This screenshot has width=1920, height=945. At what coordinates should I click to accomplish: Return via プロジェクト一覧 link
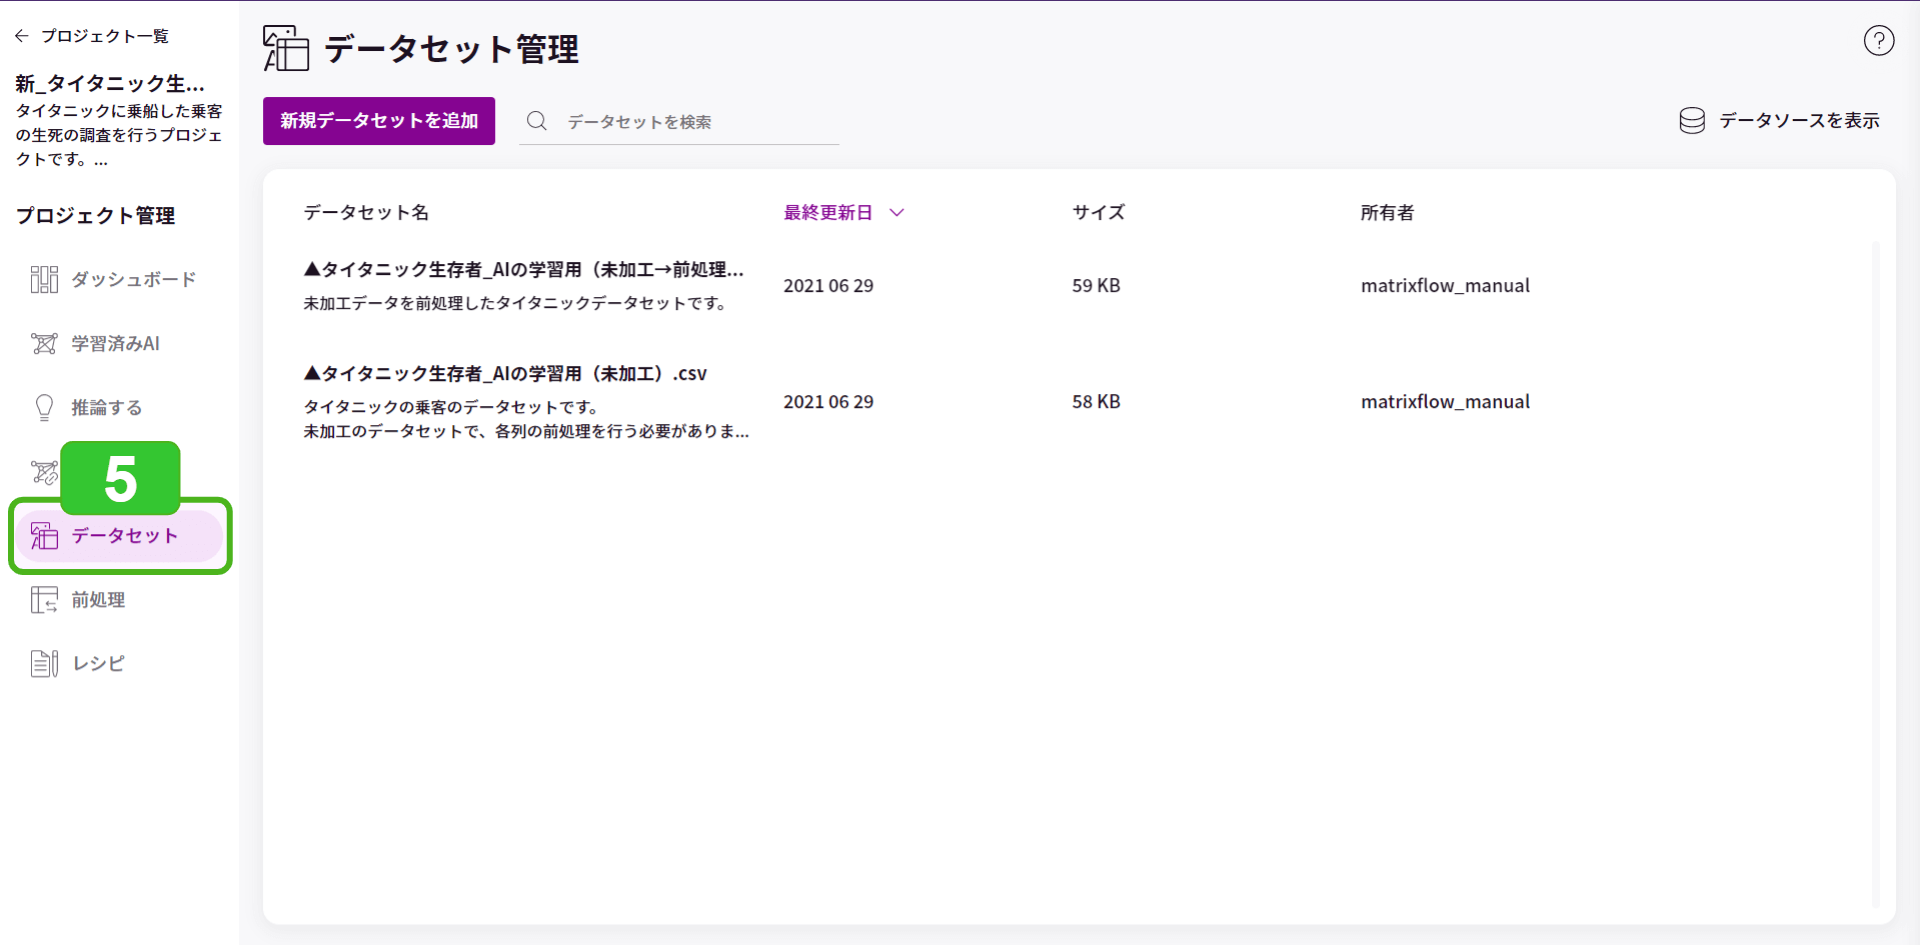[105, 36]
